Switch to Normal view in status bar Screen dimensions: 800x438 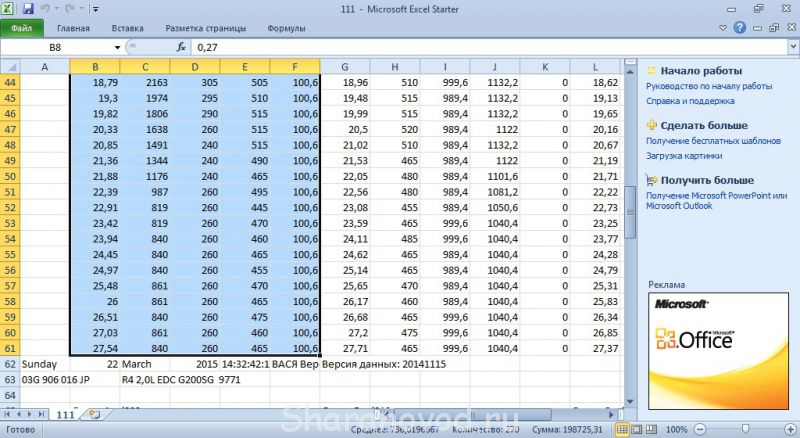[622, 429]
